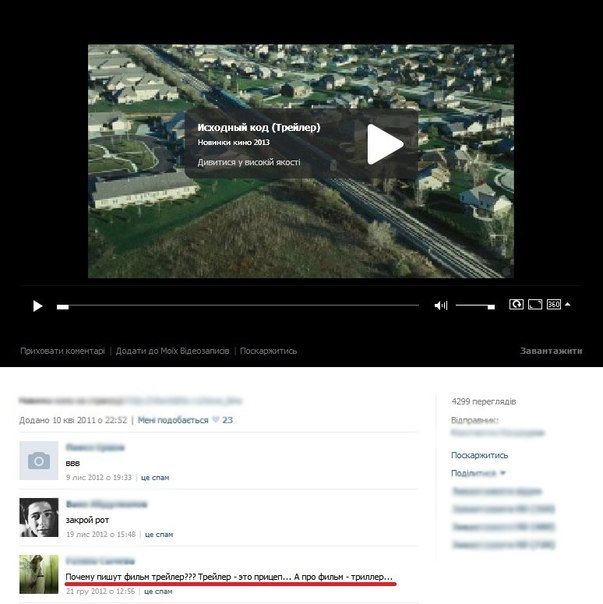Click the date '9 лис 2012 о 19:33'
This screenshot has height=604, width=603.
click(x=99, y=477)
